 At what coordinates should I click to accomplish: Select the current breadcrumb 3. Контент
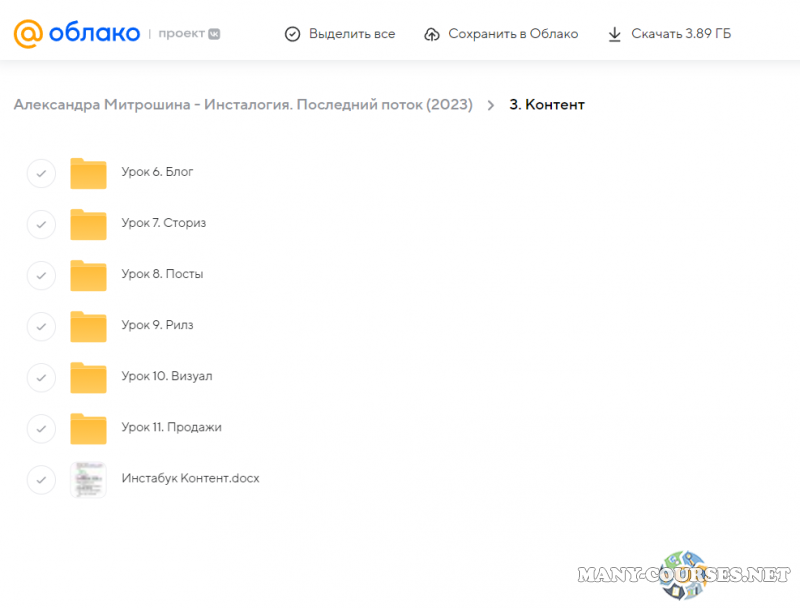(547, 105)
